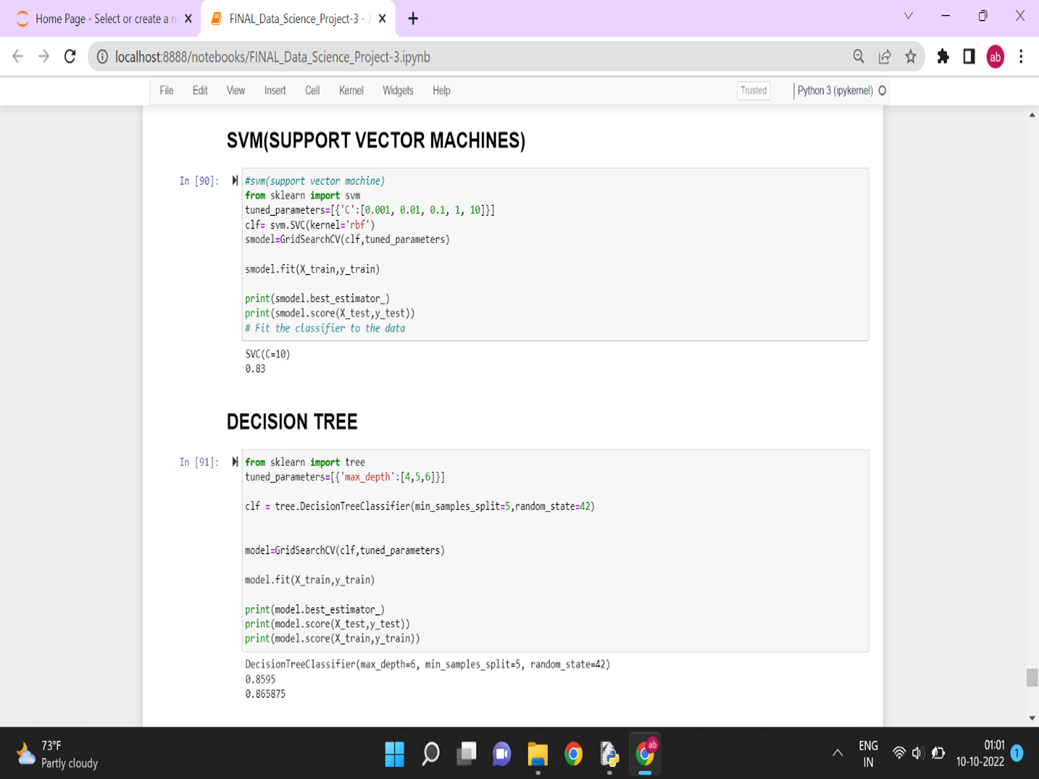Open the File menu
Image resolution: width=1039 pixels, height=779 pixels.
coord(166,91)
